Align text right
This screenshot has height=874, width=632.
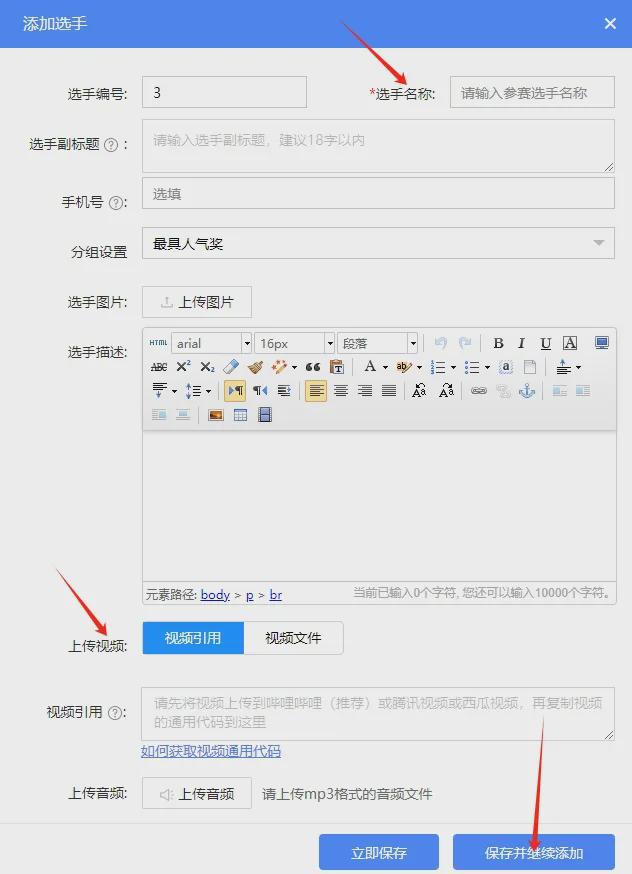[x=365, y=391]
